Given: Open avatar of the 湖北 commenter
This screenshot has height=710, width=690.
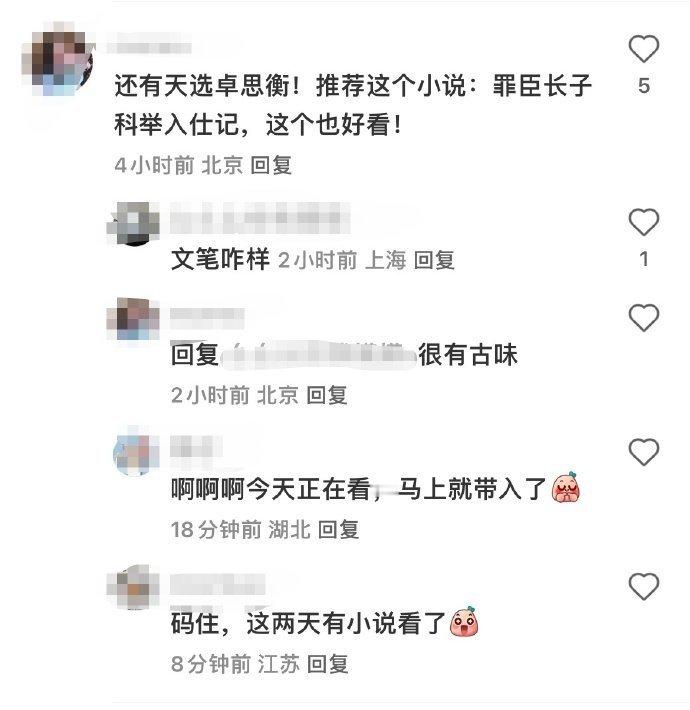Looking at the screenshot, I should pyautogui.click(x=136, y=453).
